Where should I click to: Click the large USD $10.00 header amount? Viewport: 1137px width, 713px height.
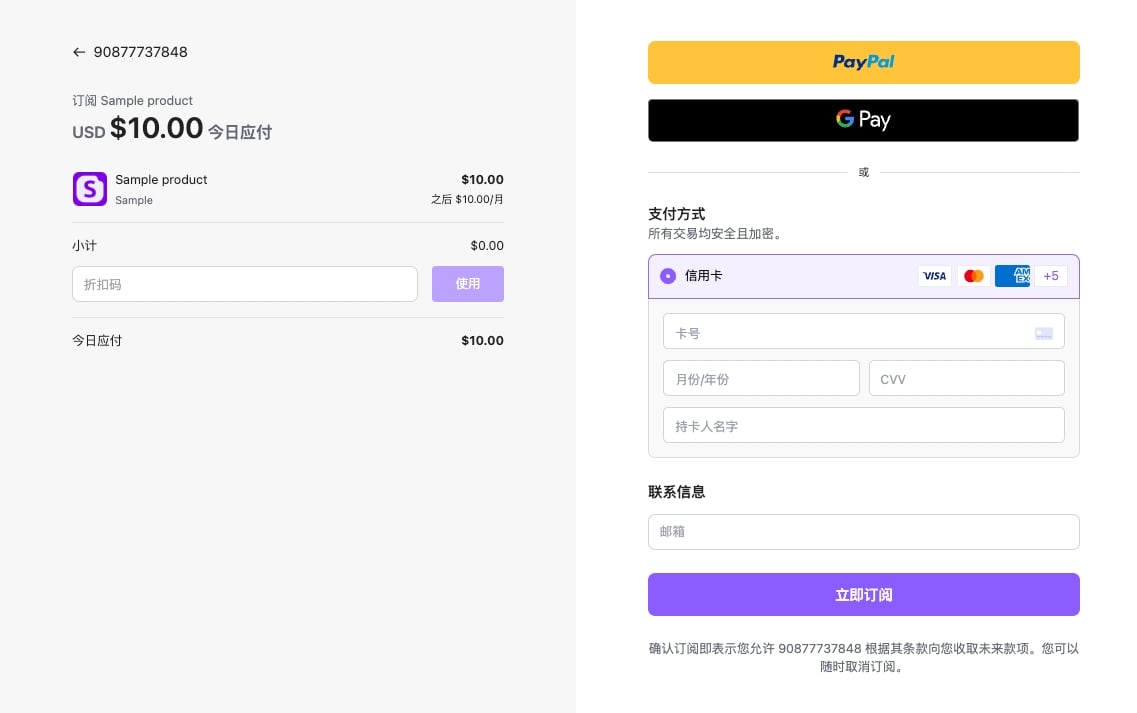138,128
